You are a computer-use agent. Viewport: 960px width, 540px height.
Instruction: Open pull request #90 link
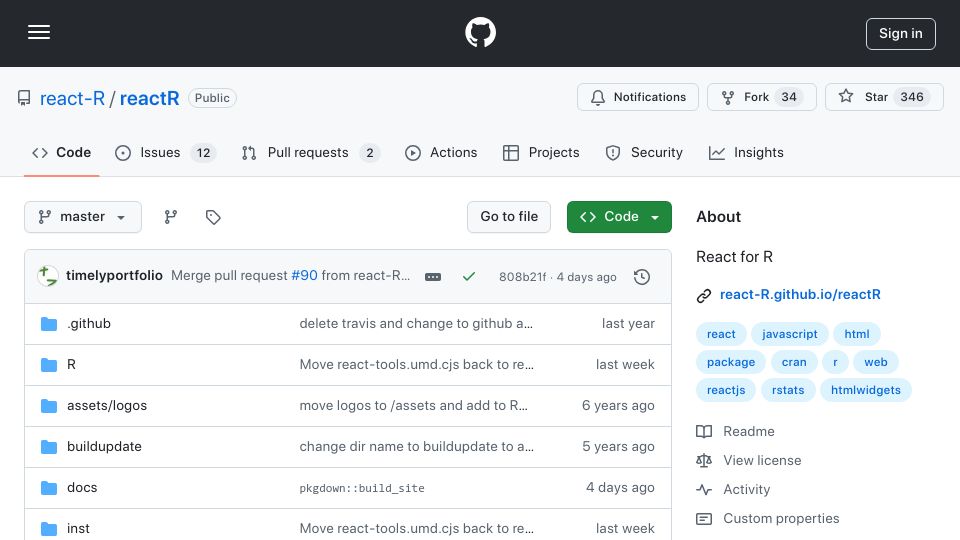pos(304,276)
